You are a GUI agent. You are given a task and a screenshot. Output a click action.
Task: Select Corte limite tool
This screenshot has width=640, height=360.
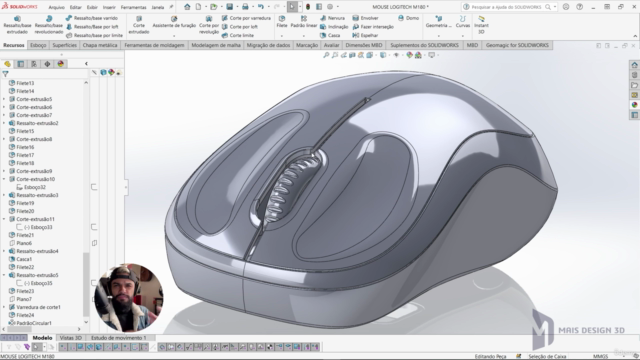click(x=238, y=35)
